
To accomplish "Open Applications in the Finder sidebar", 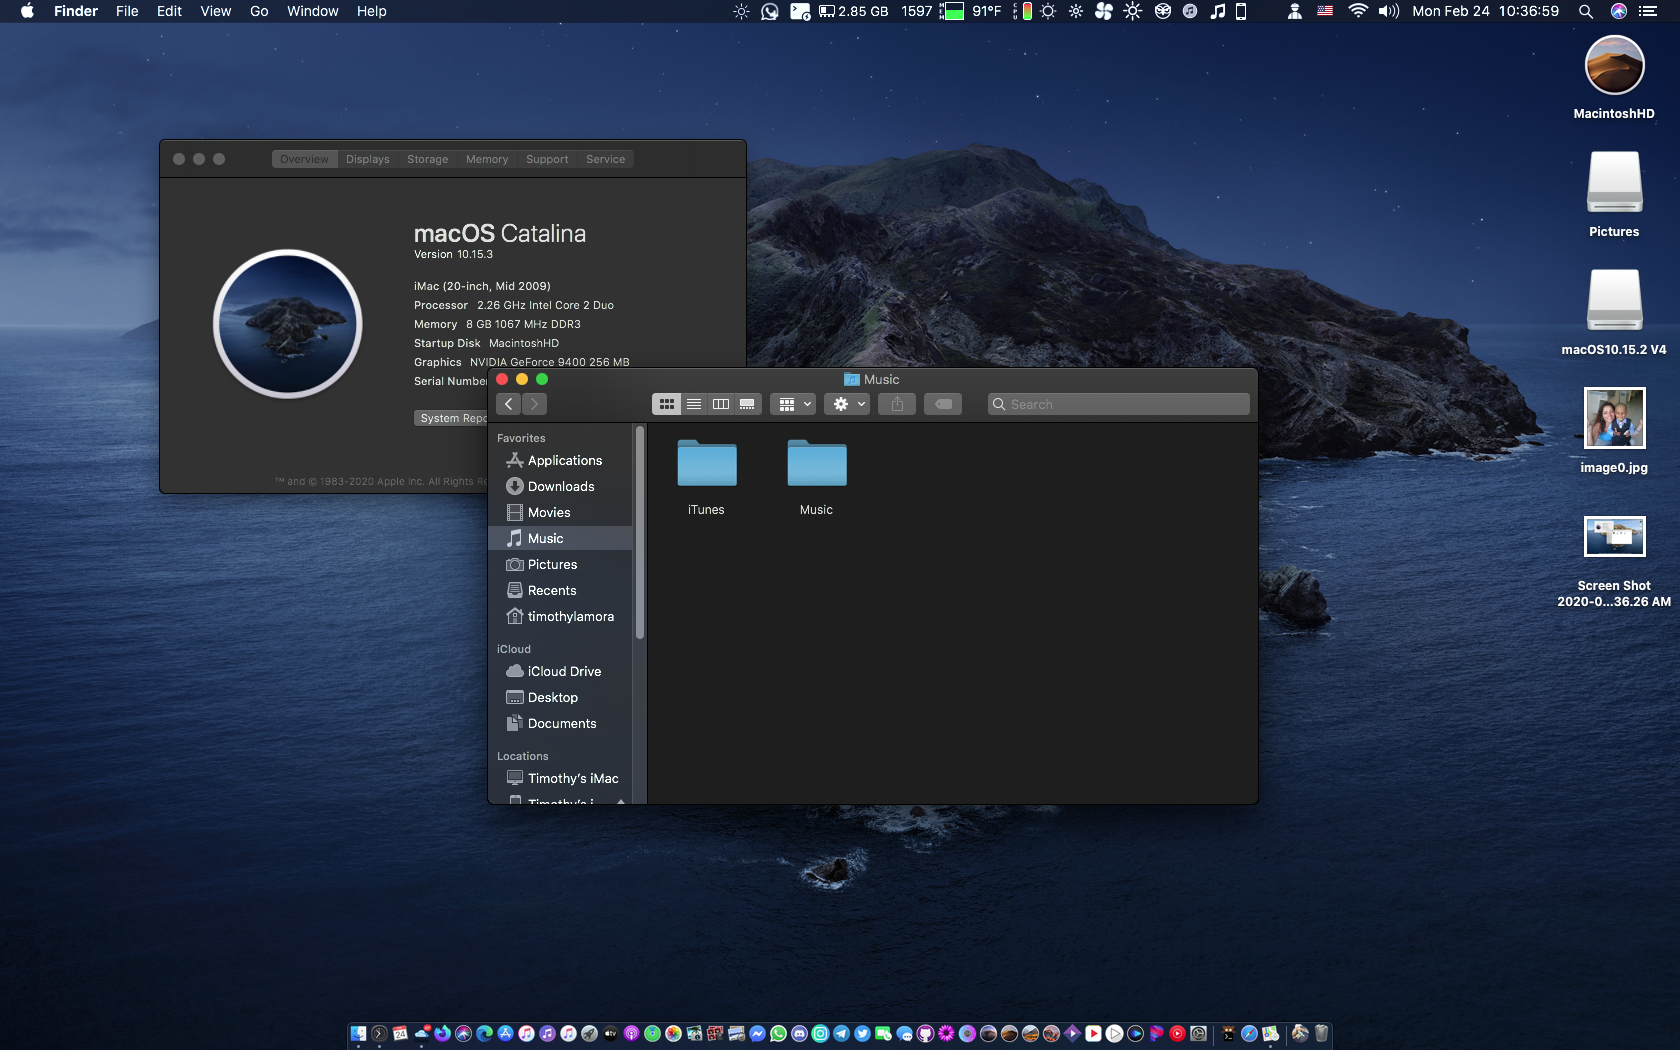I will pyautogui.click(x=560, y=460).
